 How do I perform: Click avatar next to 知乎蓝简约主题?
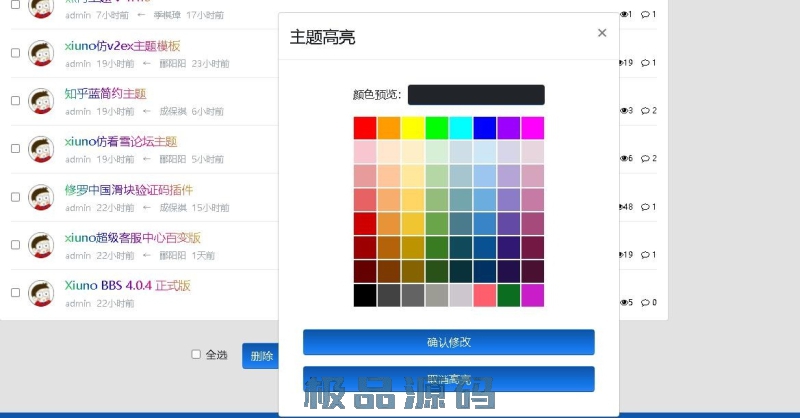41,101
